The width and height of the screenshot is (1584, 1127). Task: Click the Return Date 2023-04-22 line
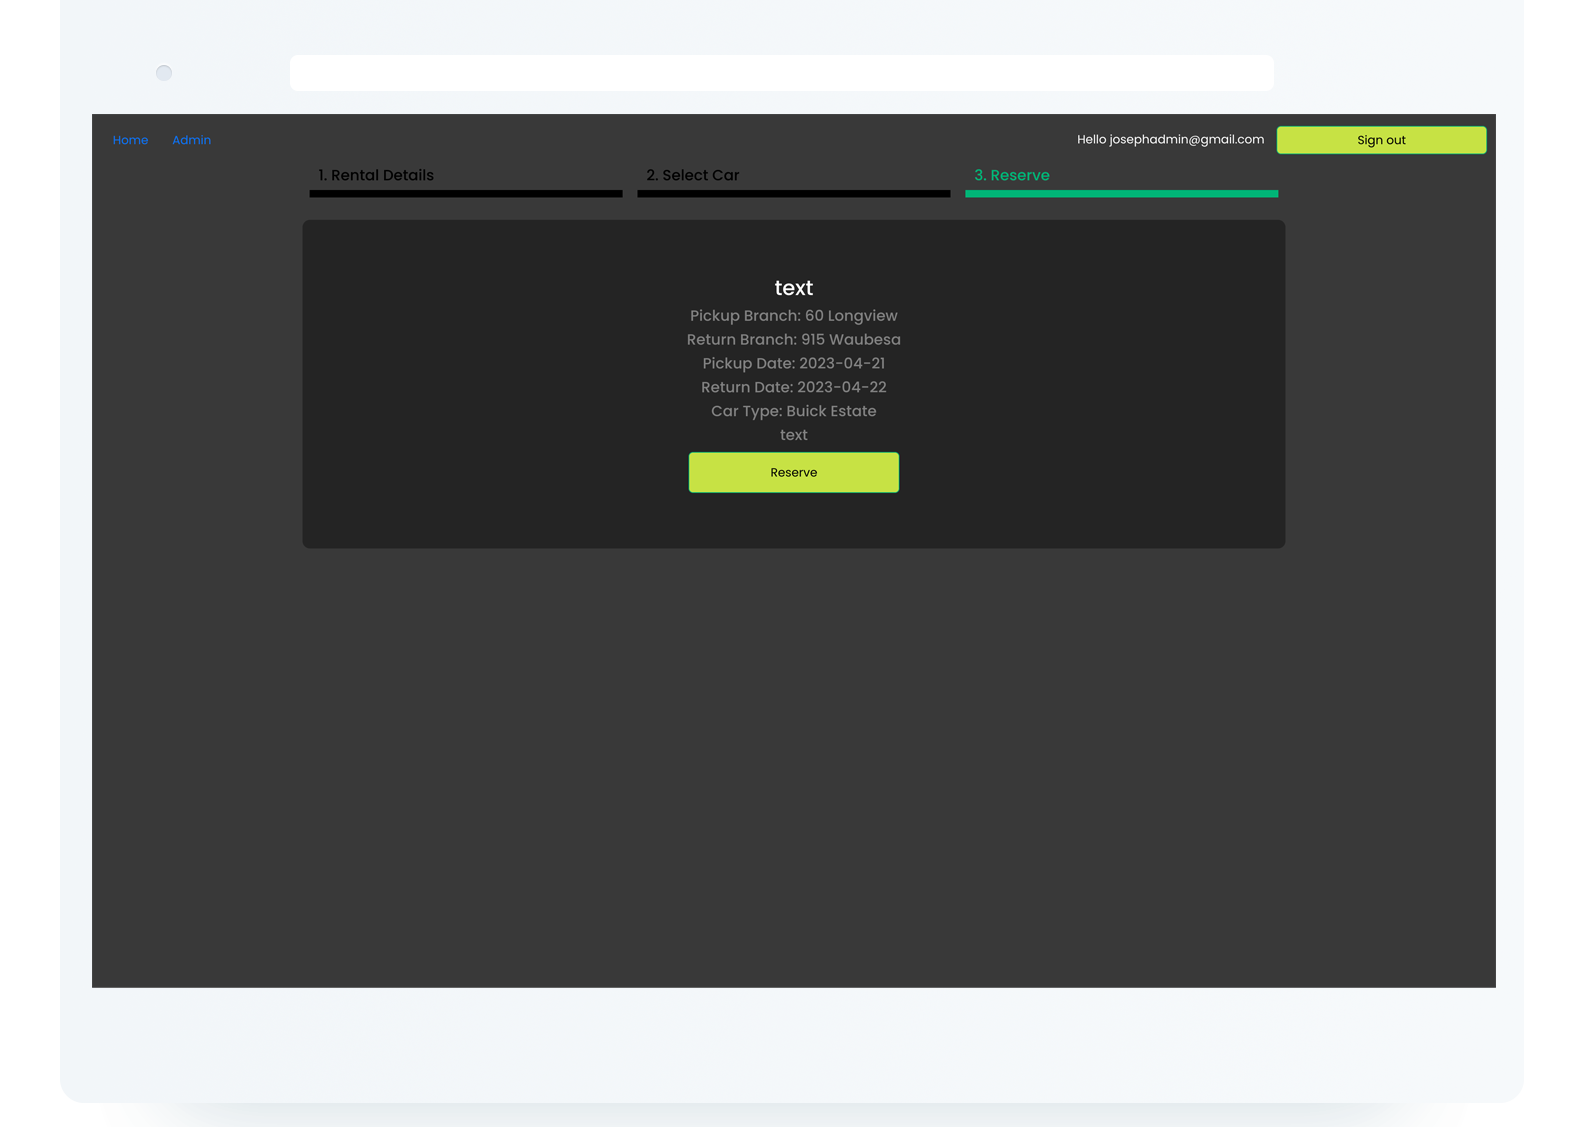pyautogui.click(x=793, y=387)
